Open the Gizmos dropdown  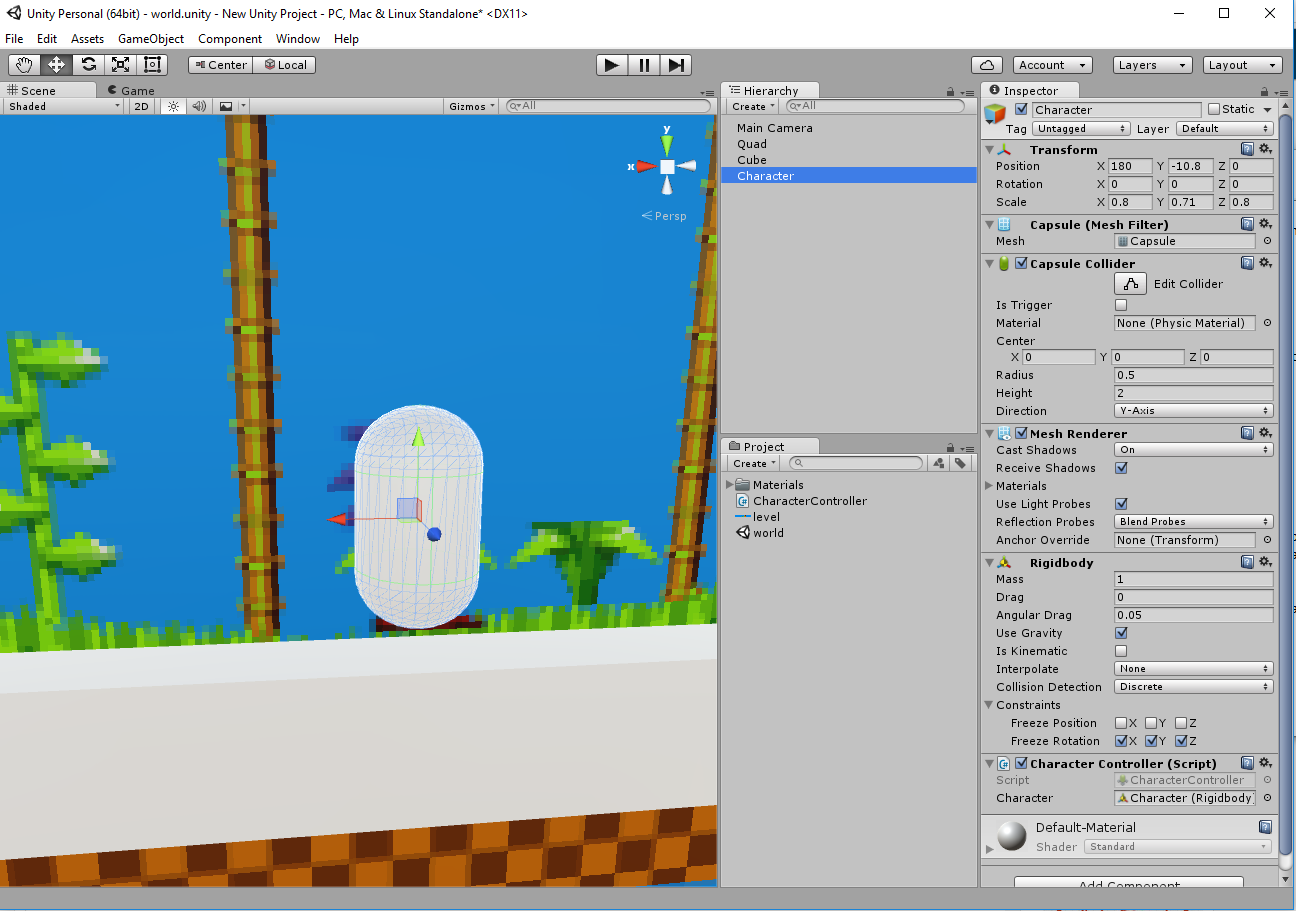click(473, 106)
